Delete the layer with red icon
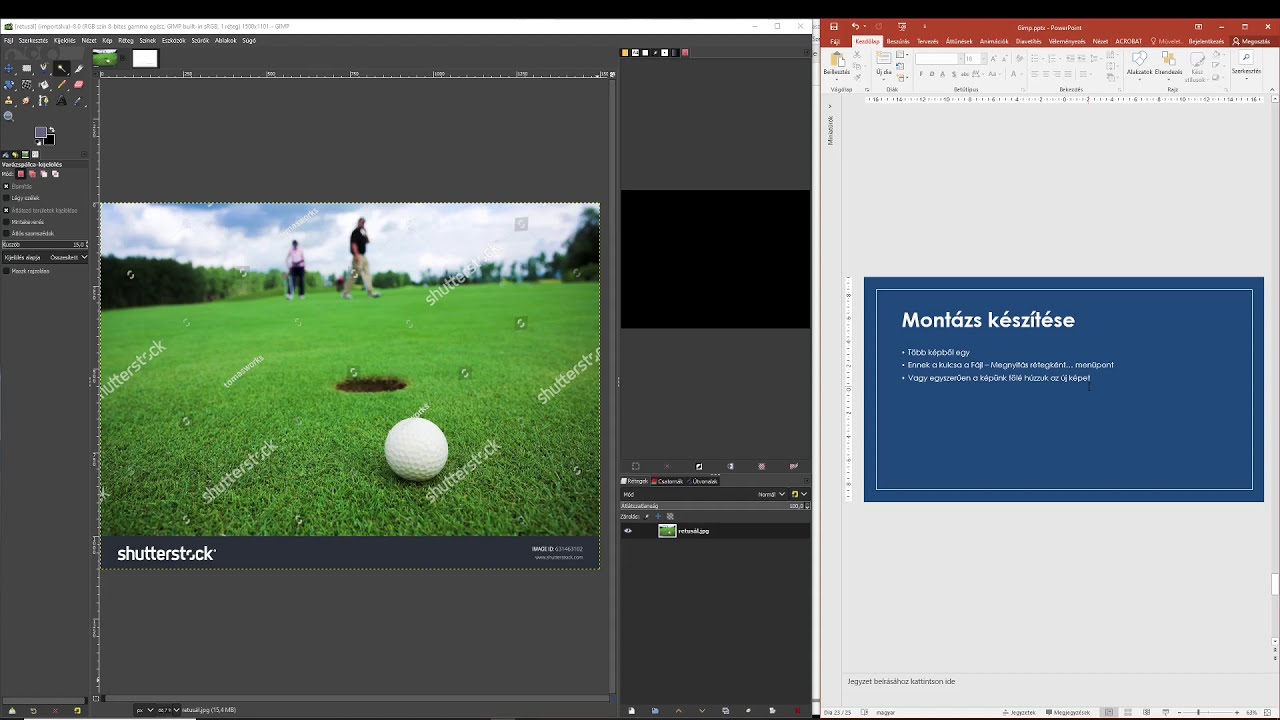Viewport: 1280px width, 720px height. (x=797, y=711)
